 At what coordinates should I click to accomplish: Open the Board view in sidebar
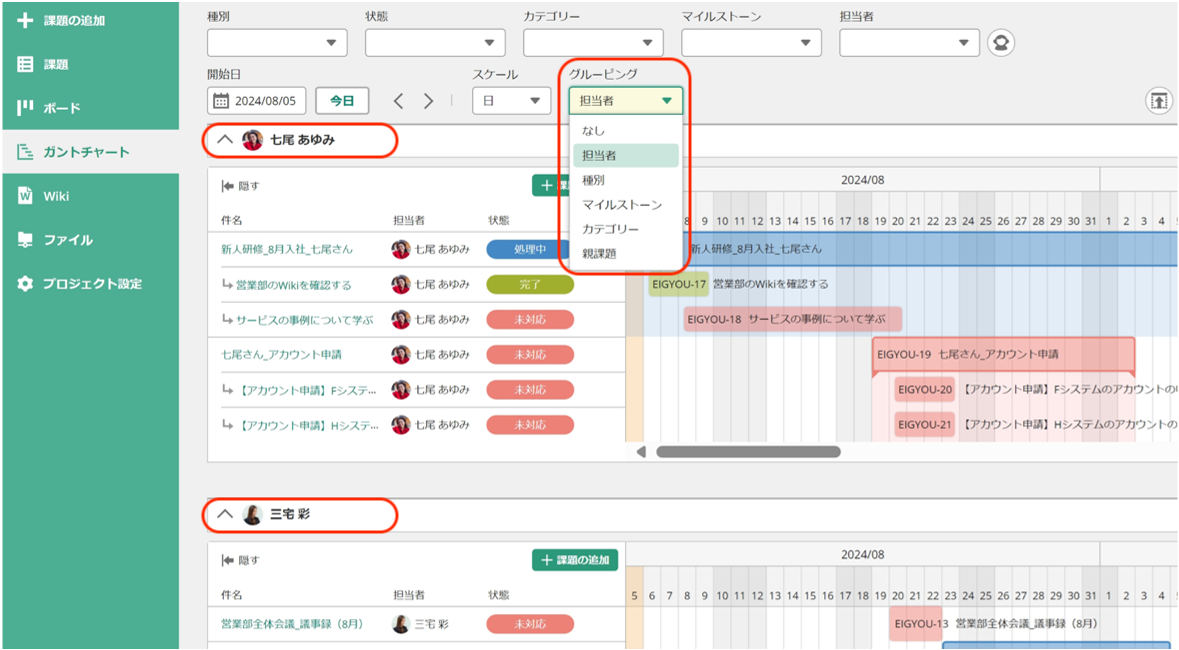(25, 108)
